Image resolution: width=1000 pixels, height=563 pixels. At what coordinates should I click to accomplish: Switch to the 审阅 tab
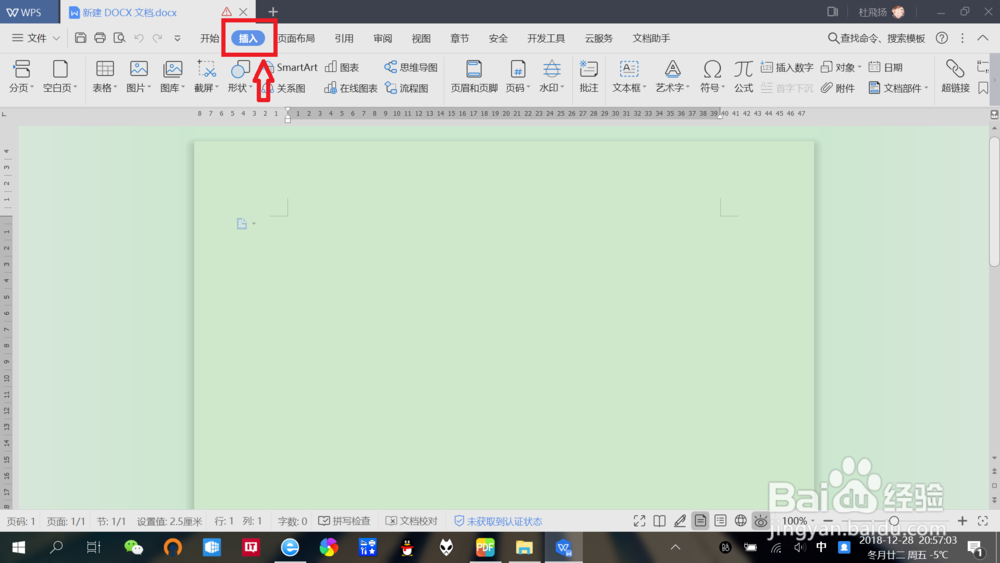pyautogui.click(x=383, y=38)
